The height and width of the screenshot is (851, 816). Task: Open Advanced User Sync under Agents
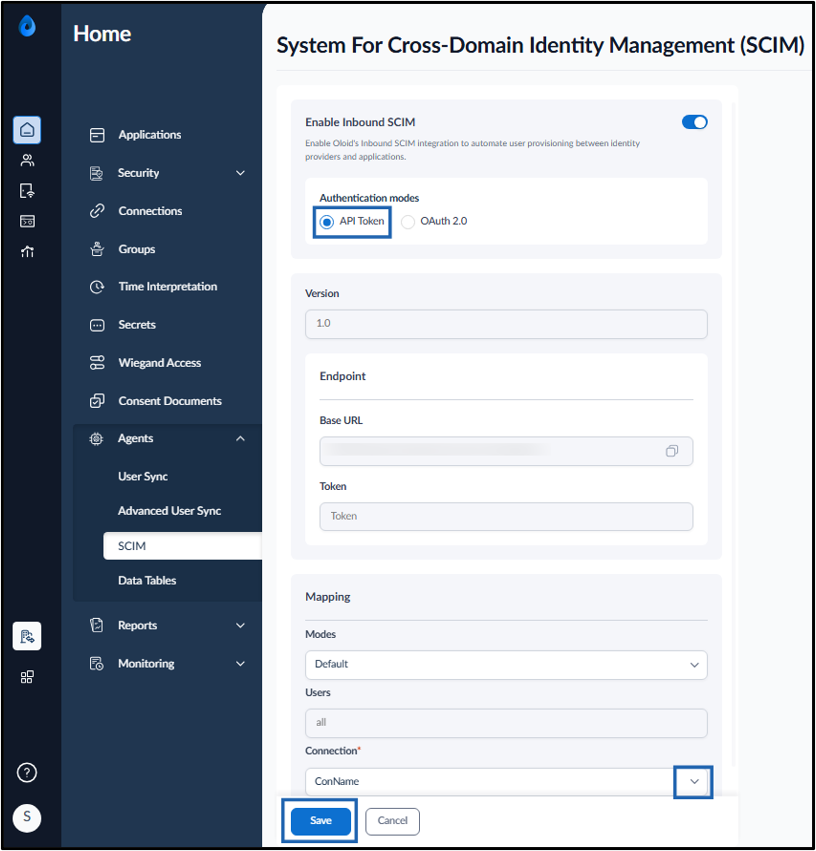169,511
